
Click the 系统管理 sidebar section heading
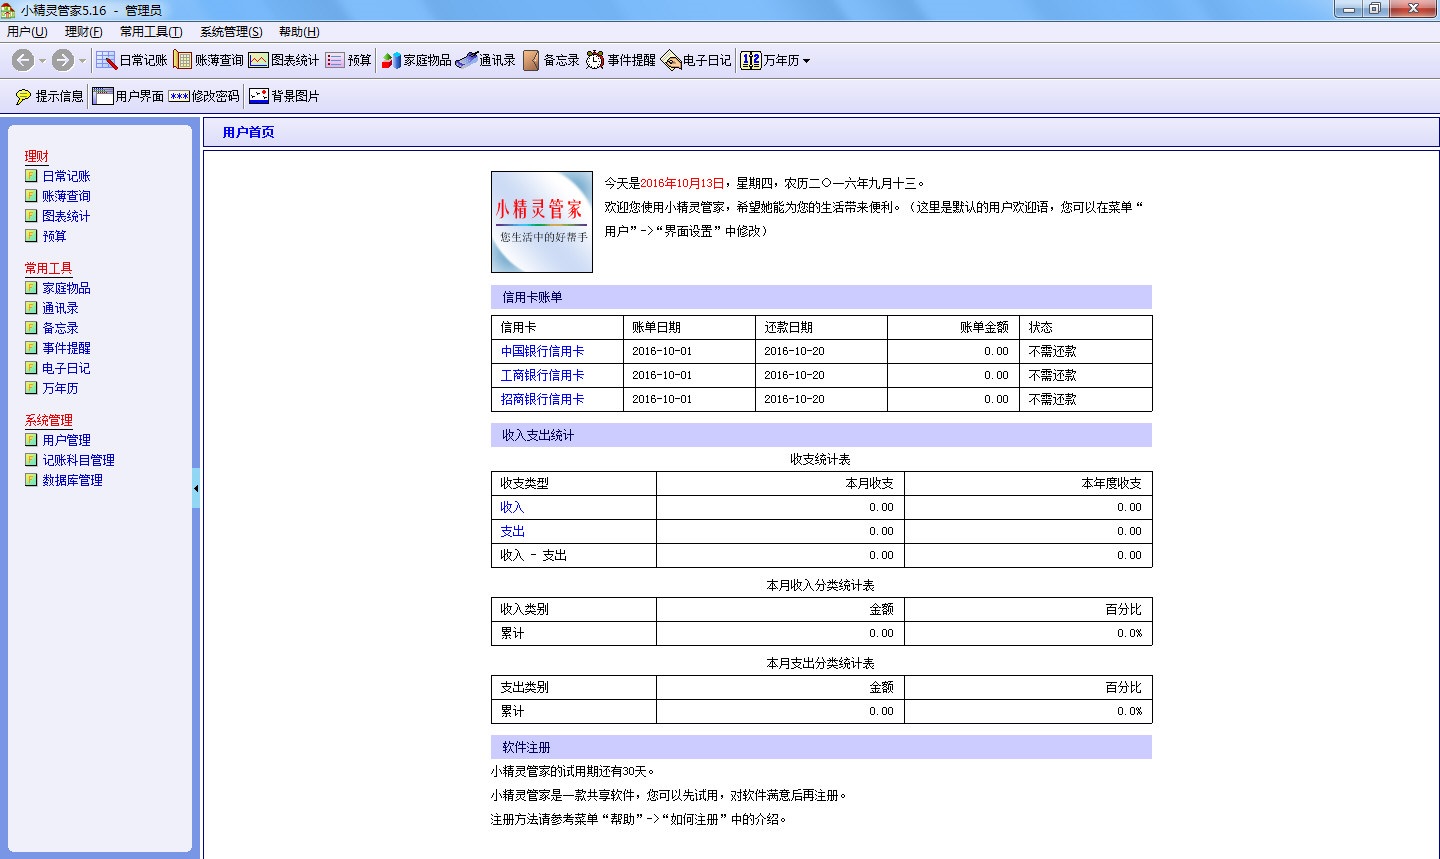tap(48, 420)
